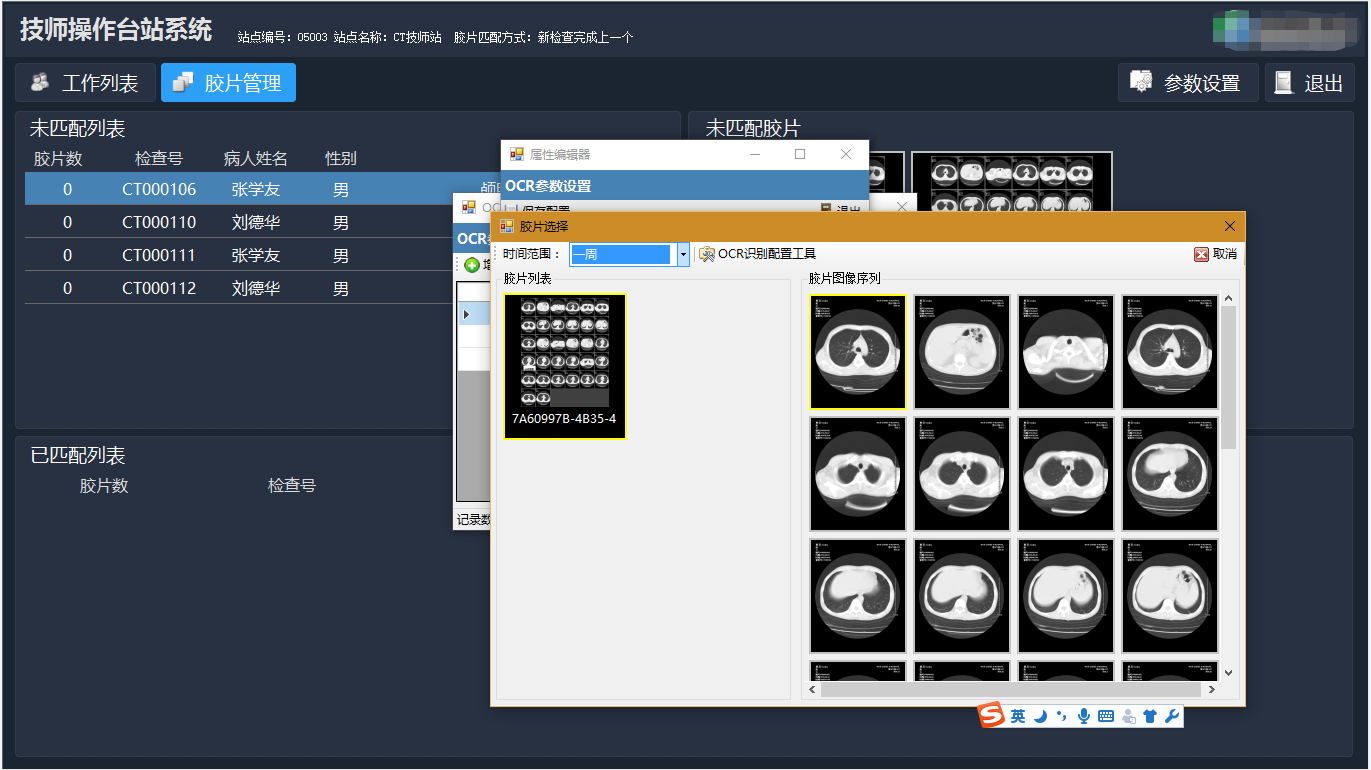Select the second CT image in the first row
Screen dimensions: 1371x770
click(x=962, y=352)
